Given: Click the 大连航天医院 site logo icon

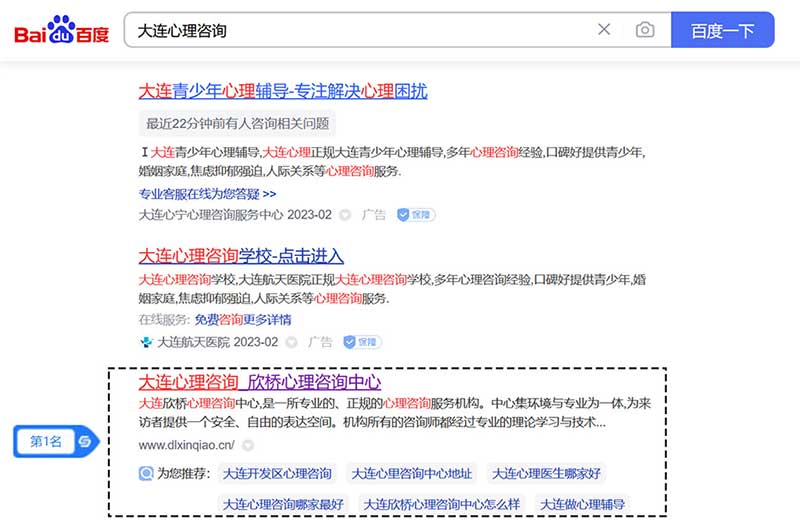Looking at the screenshot, I should 146,342.
